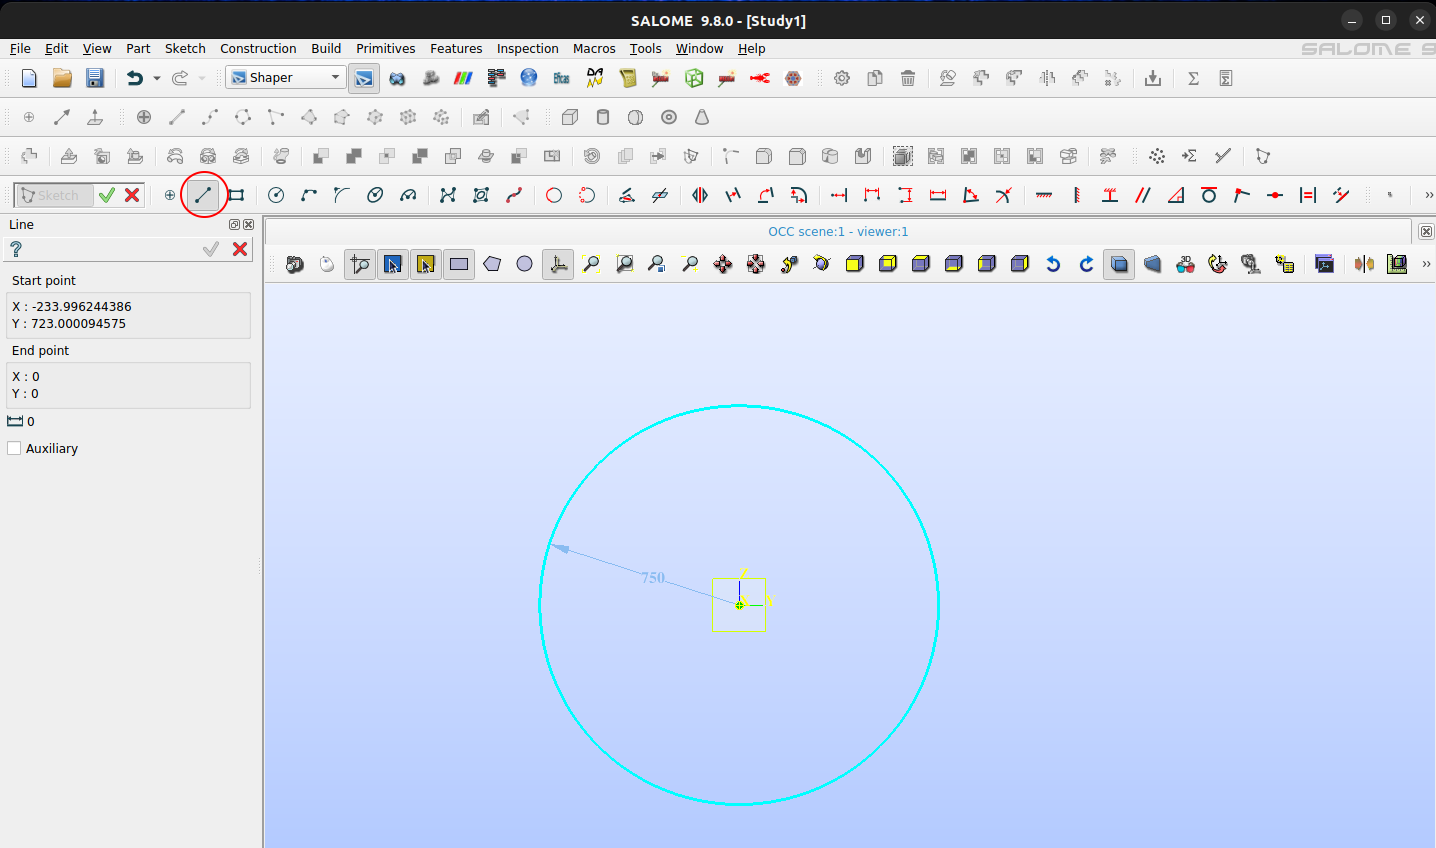Open the Features menu
The width and height of the screenshot is (1436, 848).
456,48
